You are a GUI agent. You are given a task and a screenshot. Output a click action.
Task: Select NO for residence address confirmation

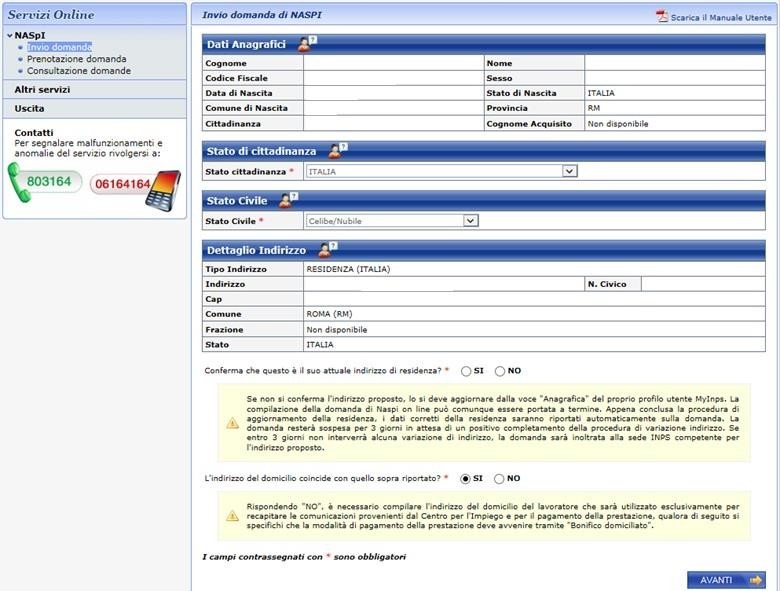[500, 371]
